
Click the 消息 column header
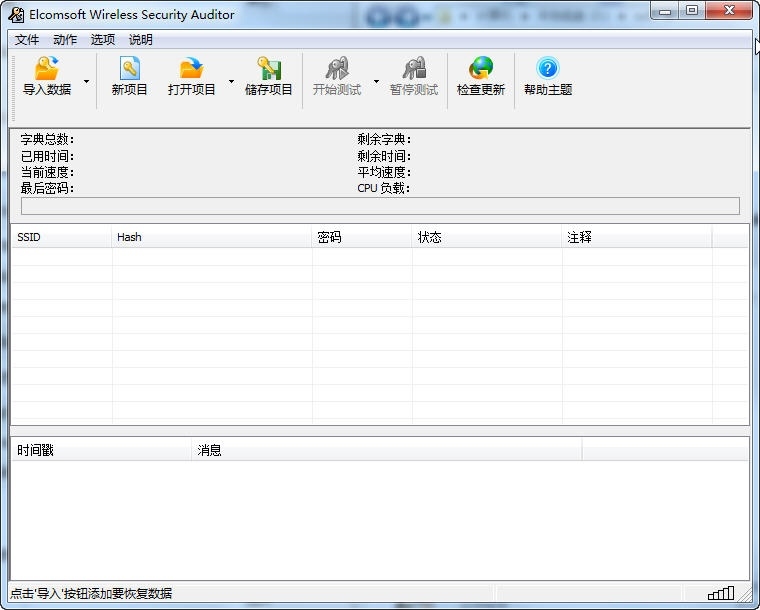coord(387,450)
